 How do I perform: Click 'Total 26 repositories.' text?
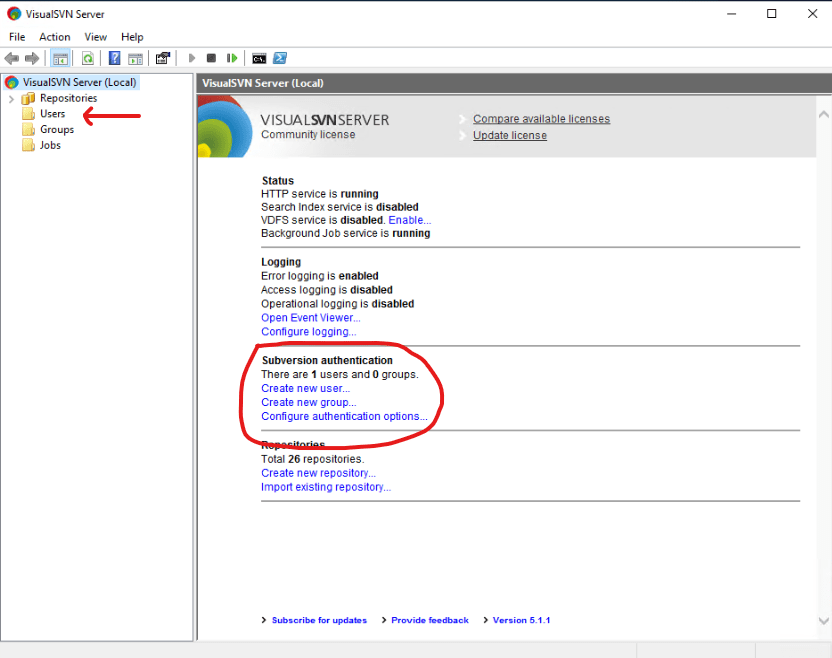(x=313, y=459)
